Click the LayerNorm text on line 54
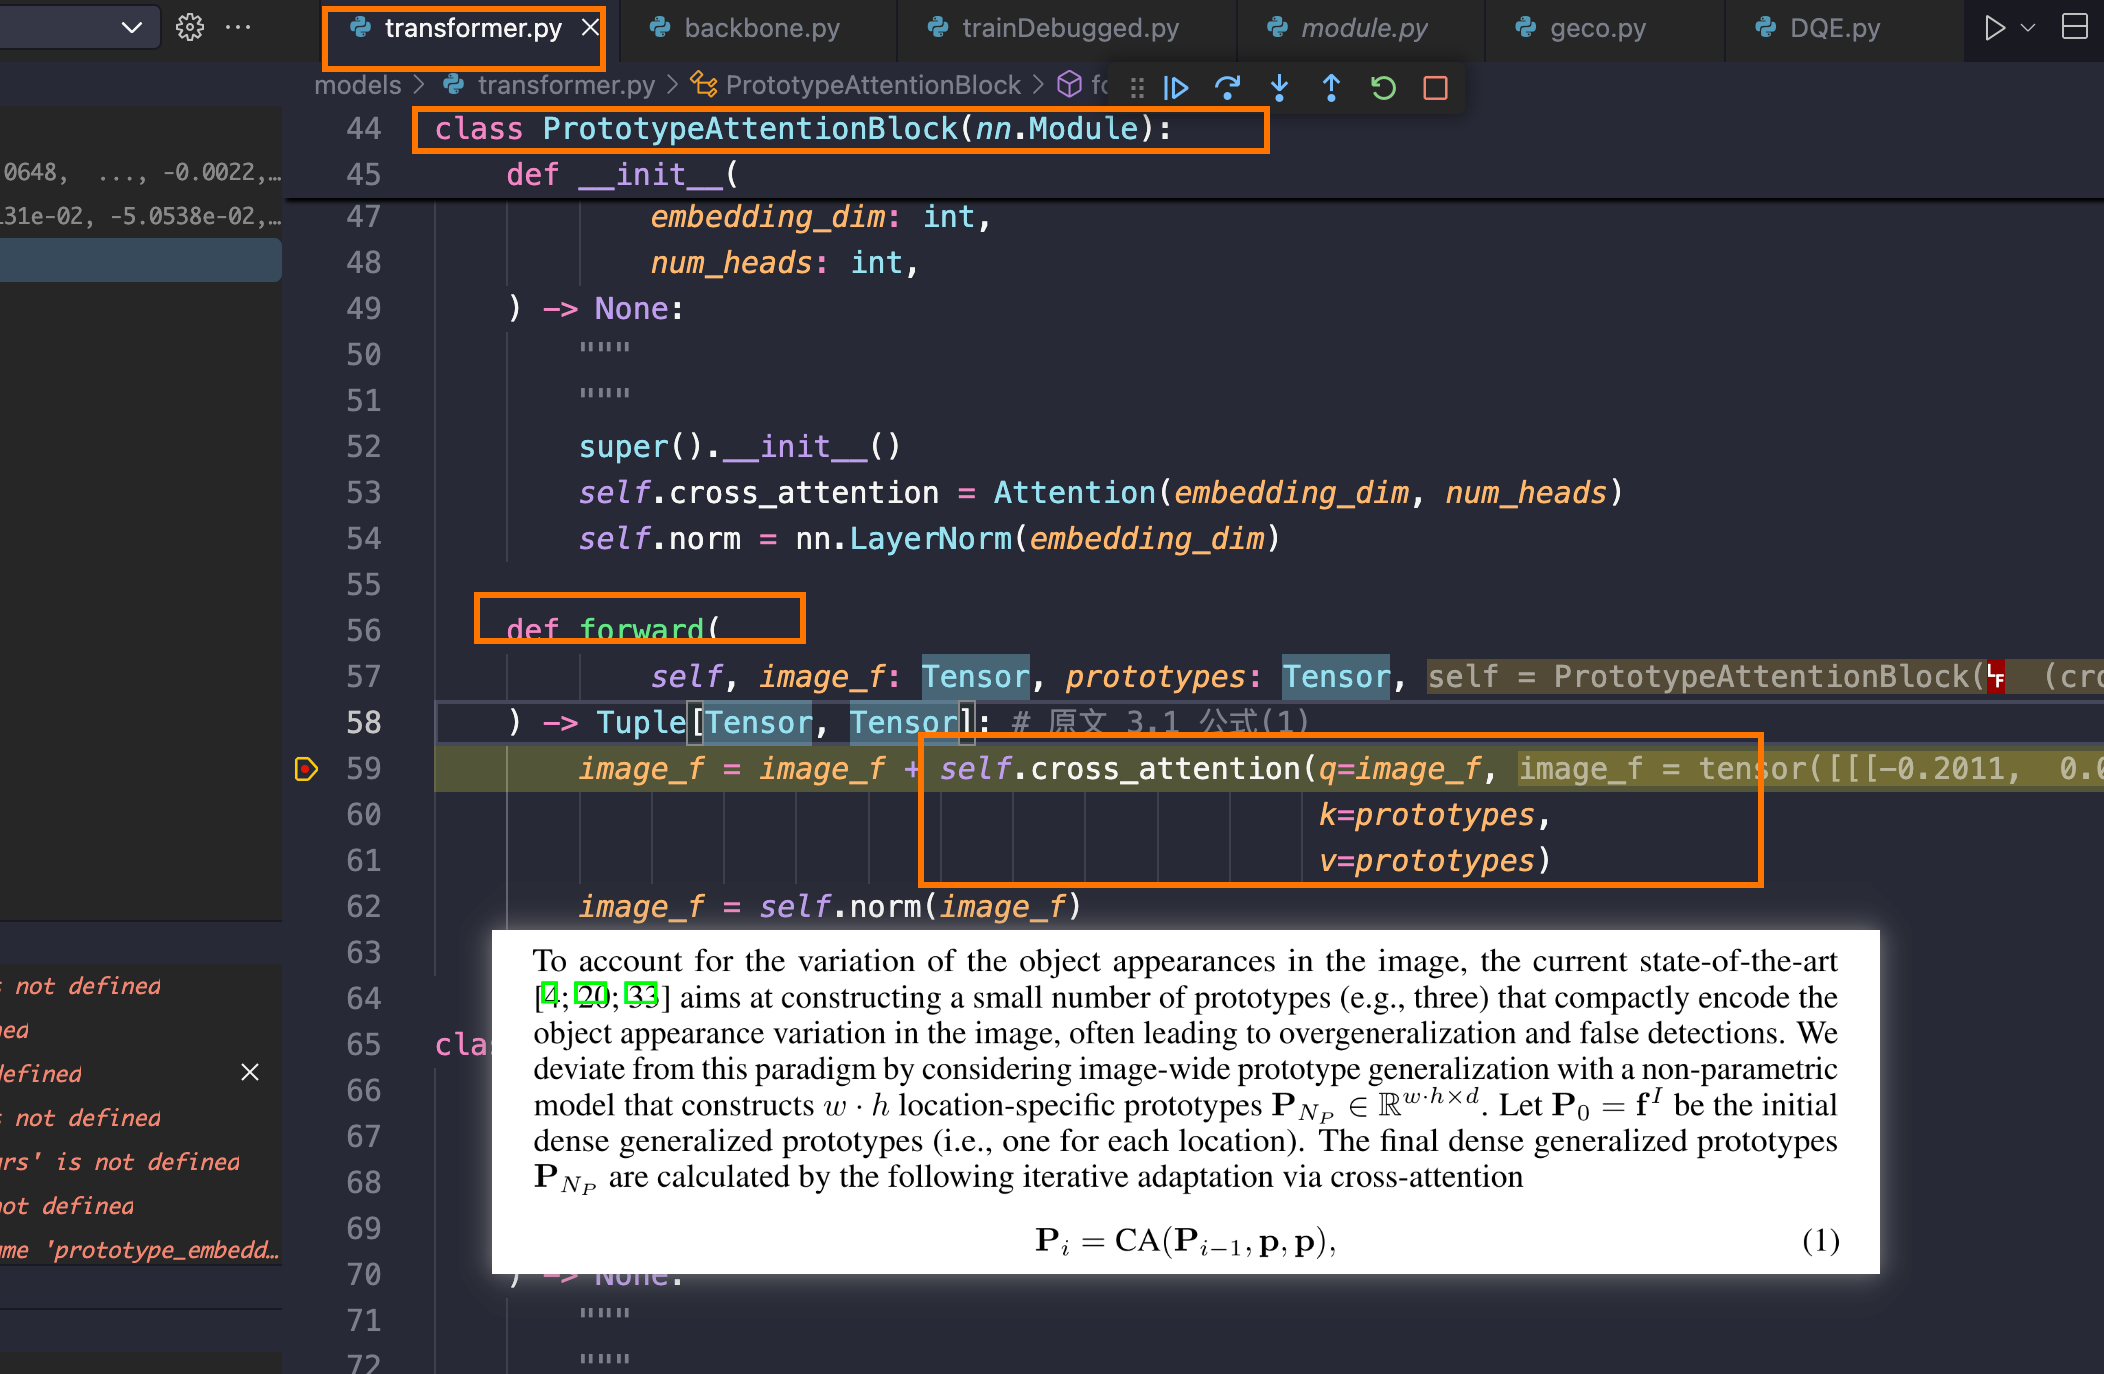 930,538
